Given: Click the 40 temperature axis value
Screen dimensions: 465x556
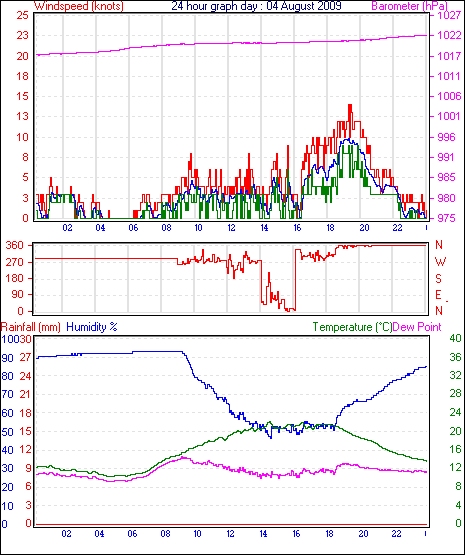Looking at the screenshot, I should click(455, 338).
